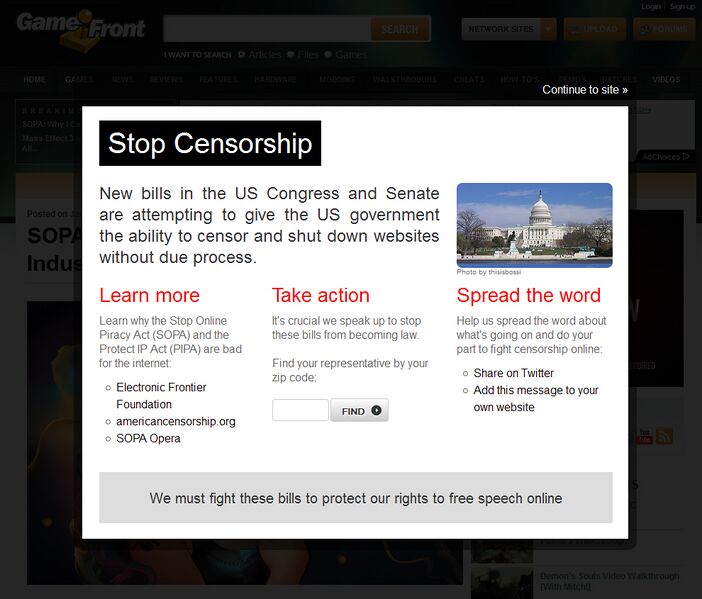This screenshot has height=599, width=702.
Task: Select the Files search radio option
Action: point(290,55)
